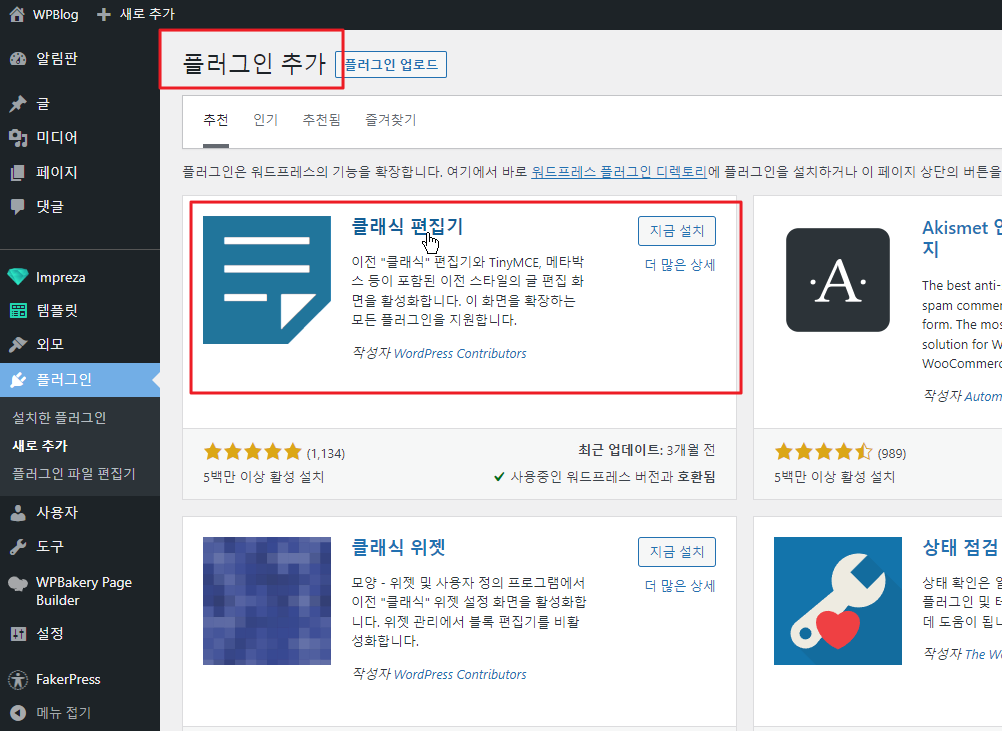Click the 댓글 comment bubble icon

click(18, 206)
